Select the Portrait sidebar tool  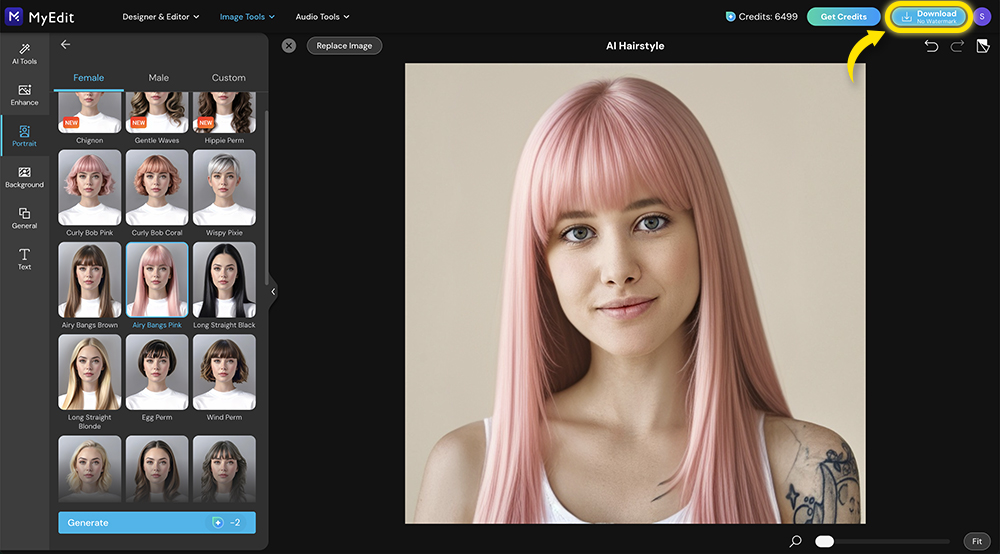(x=24, y=136)
